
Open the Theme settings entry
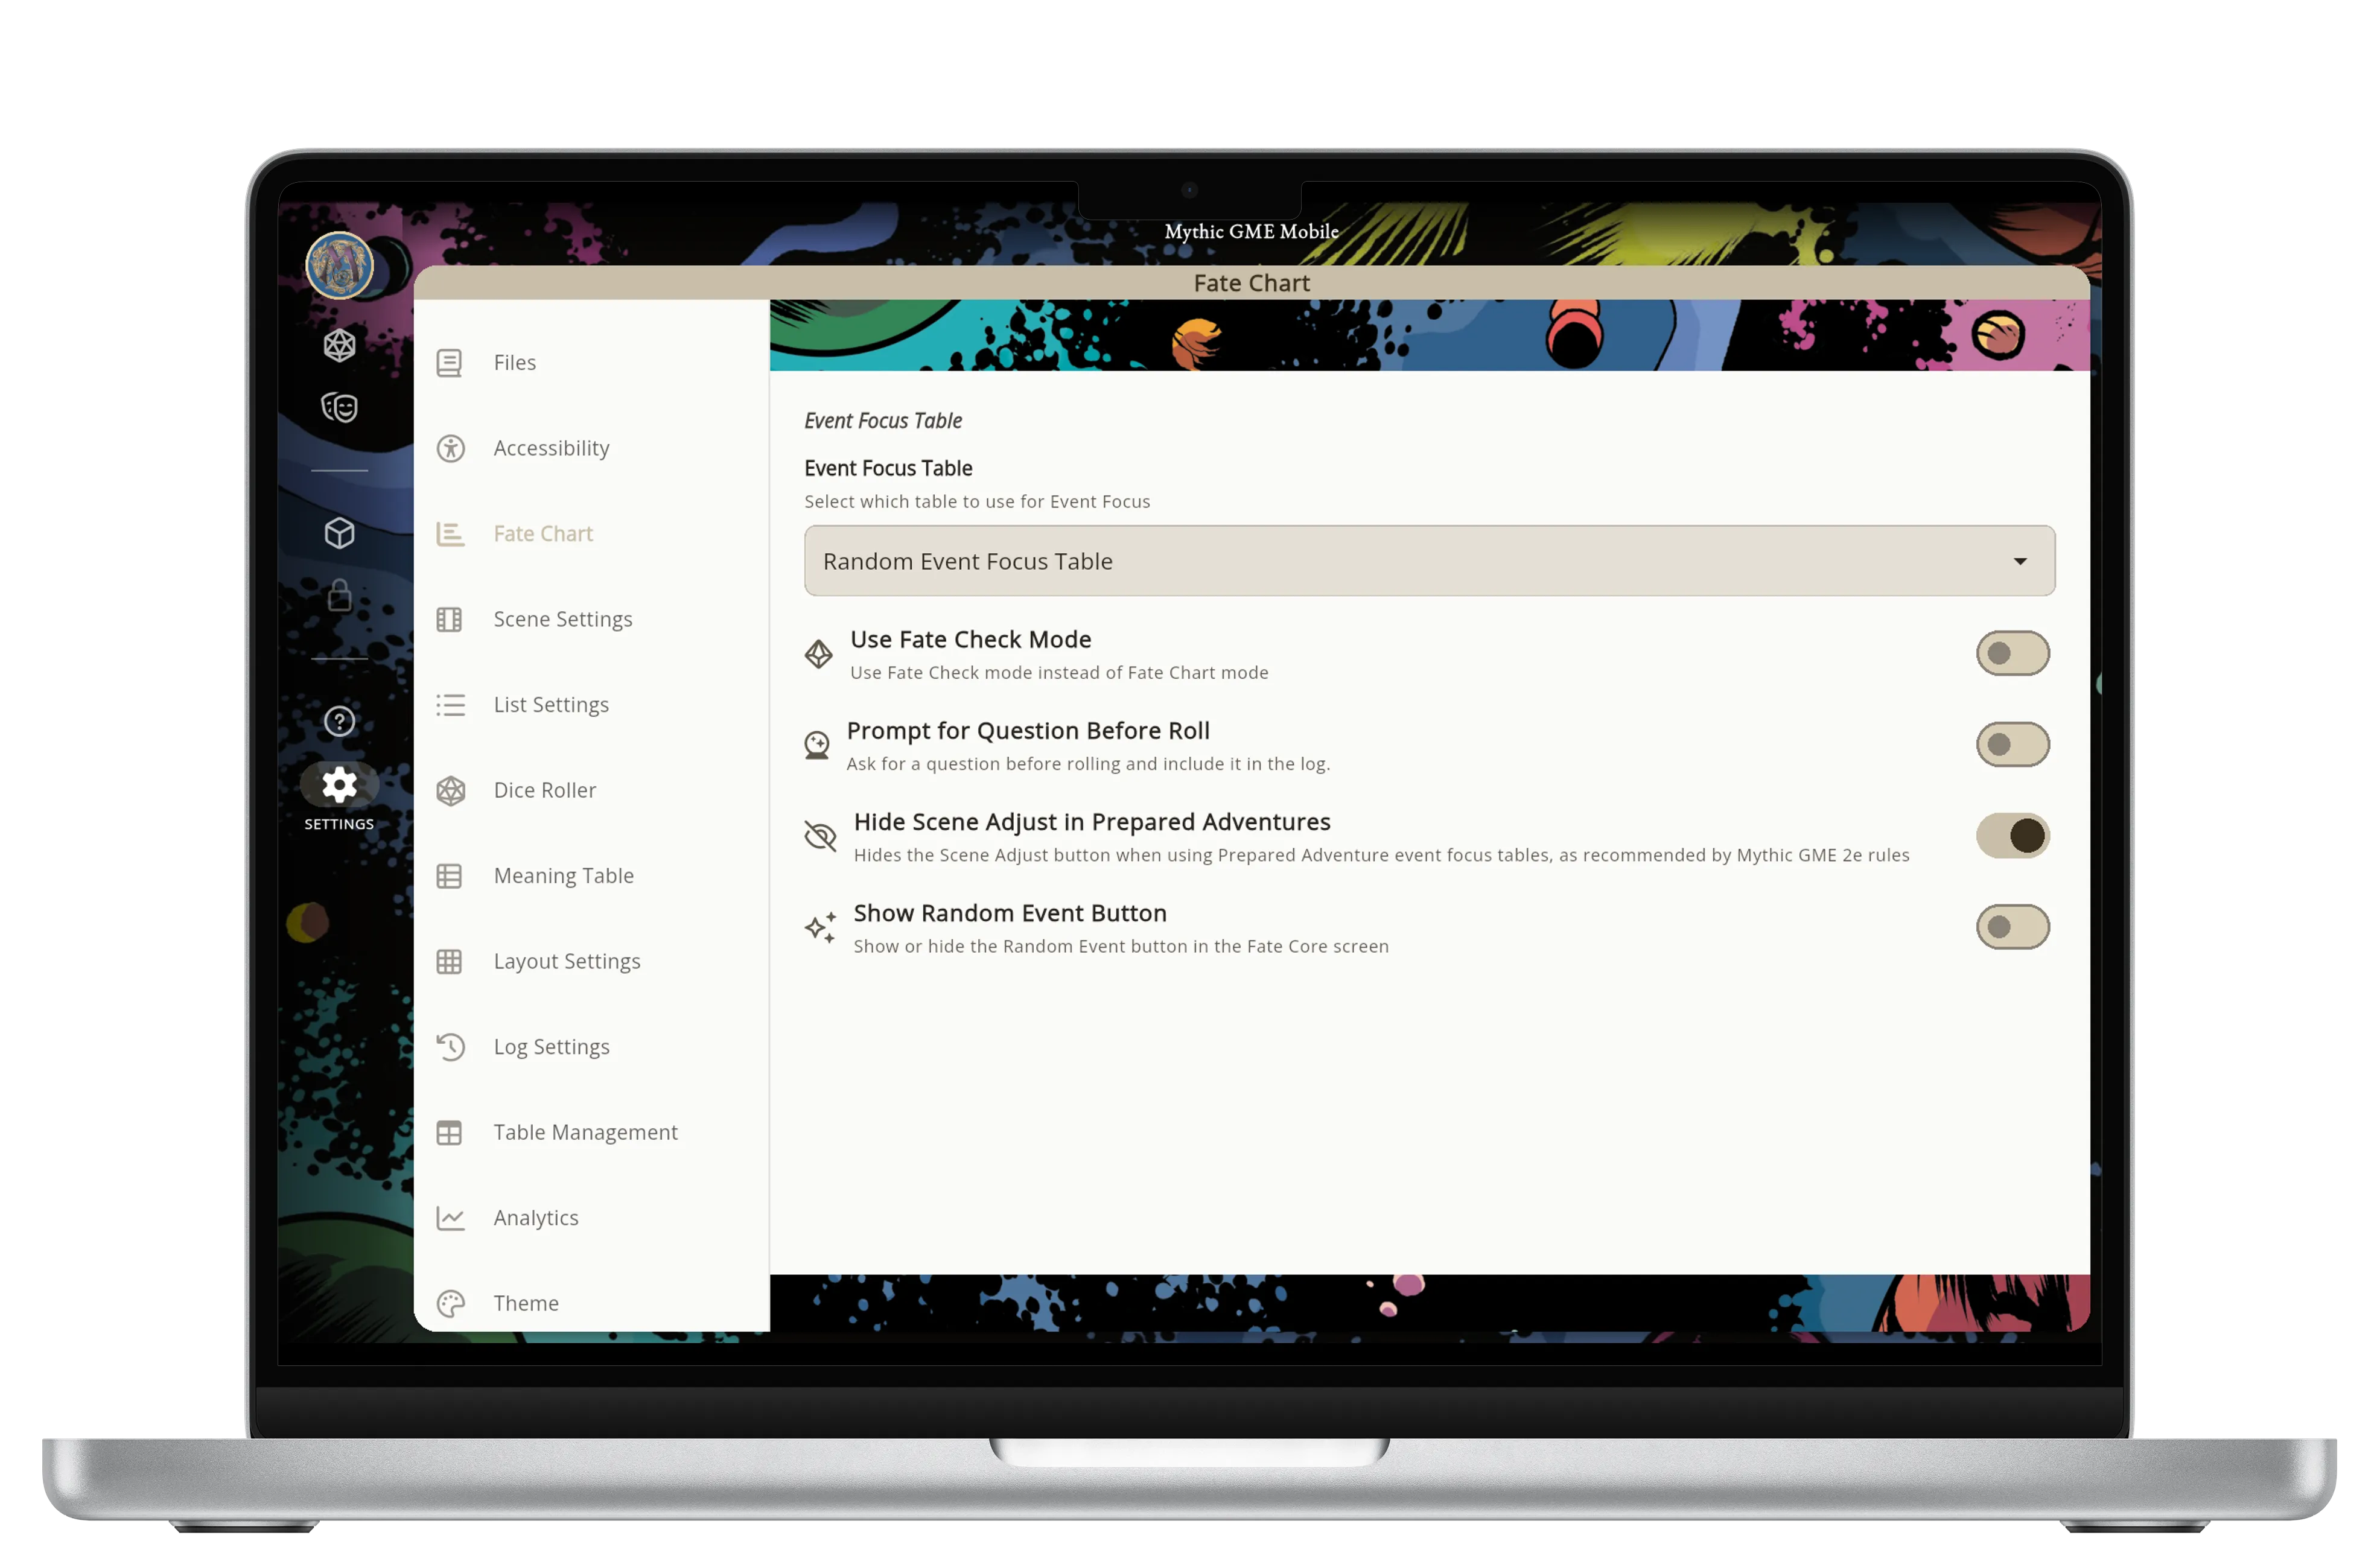click(x=525, y=1303)
